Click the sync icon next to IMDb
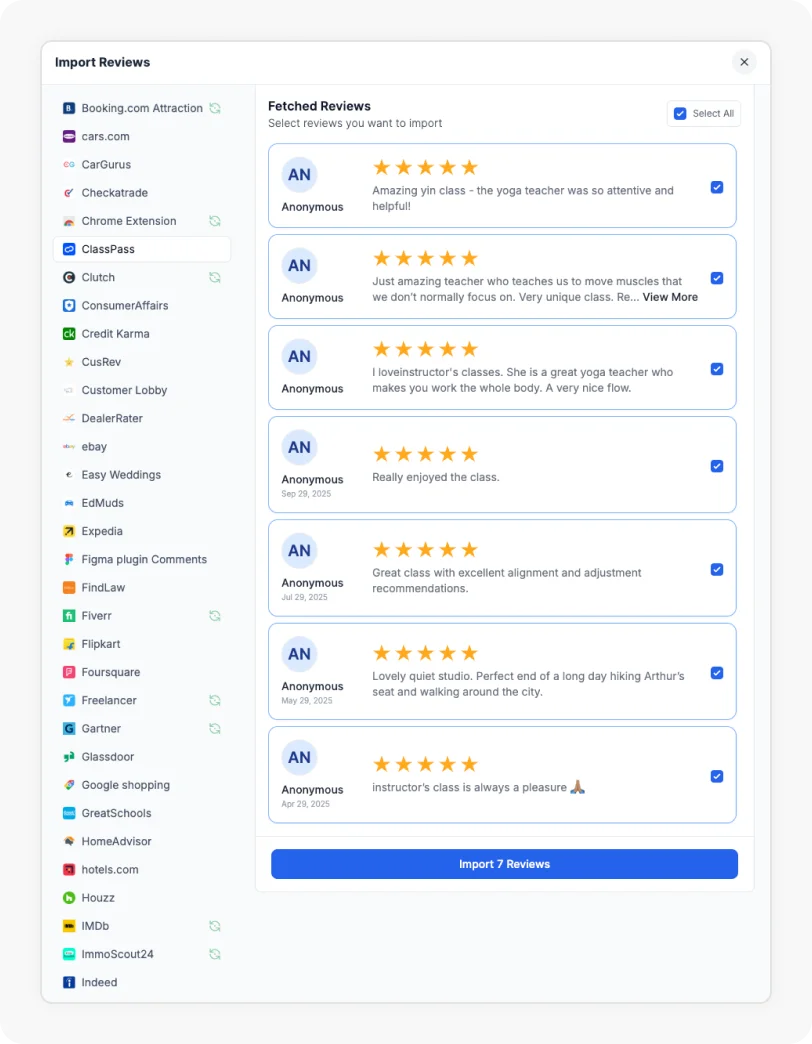This screenshot has height=1044, width=812. pyautogui.click(x=215, y=926)
